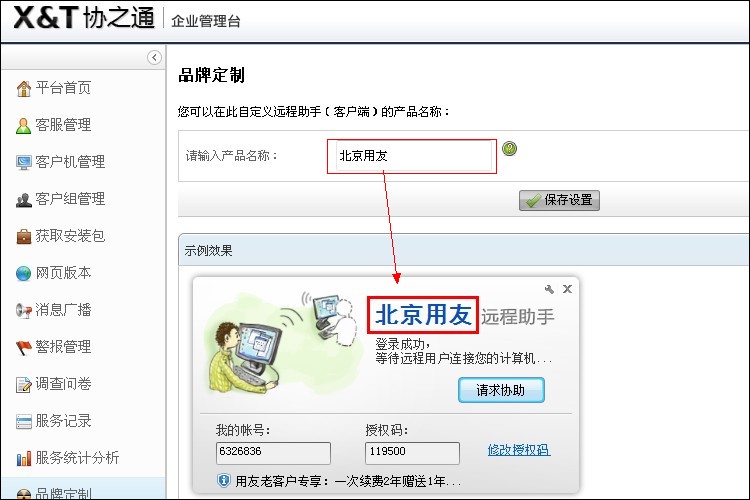Open the 警报管理 flag icon
This screenshot has width=750, height=500.
[23, 347]
